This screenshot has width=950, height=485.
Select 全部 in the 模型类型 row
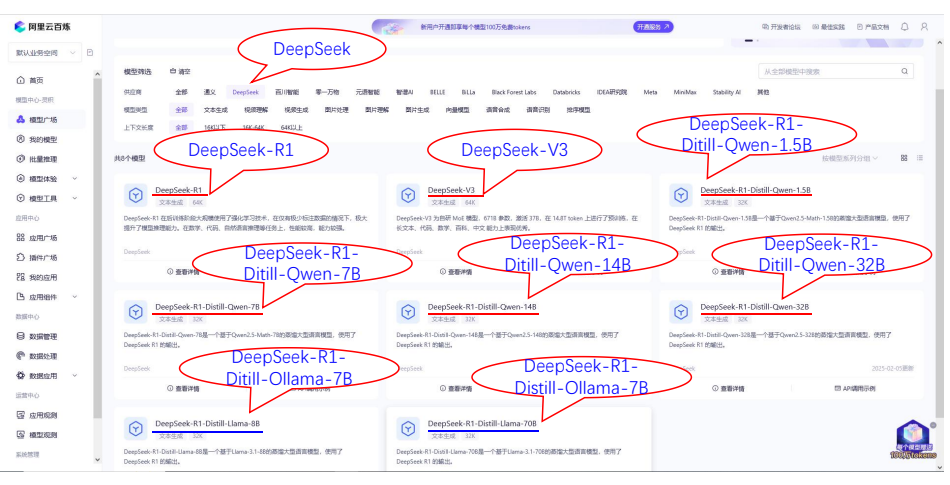pos(181,110)
